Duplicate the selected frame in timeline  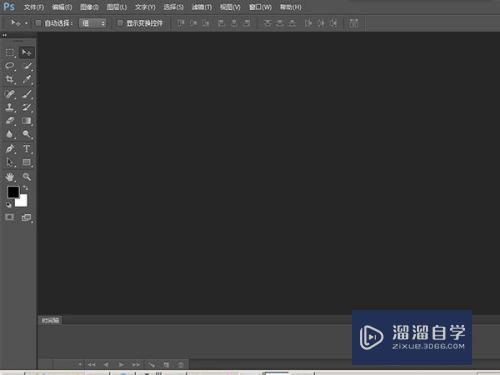point(166,365)
